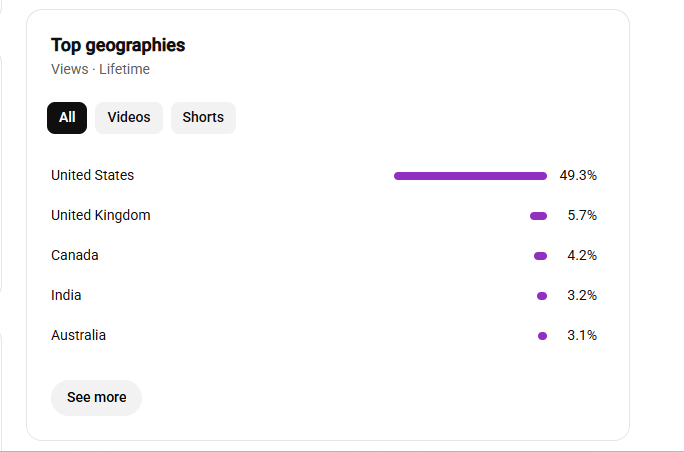
Task: Click the United Kingdom purple bar
Action: pyautogui.click(x=538, y=216)
